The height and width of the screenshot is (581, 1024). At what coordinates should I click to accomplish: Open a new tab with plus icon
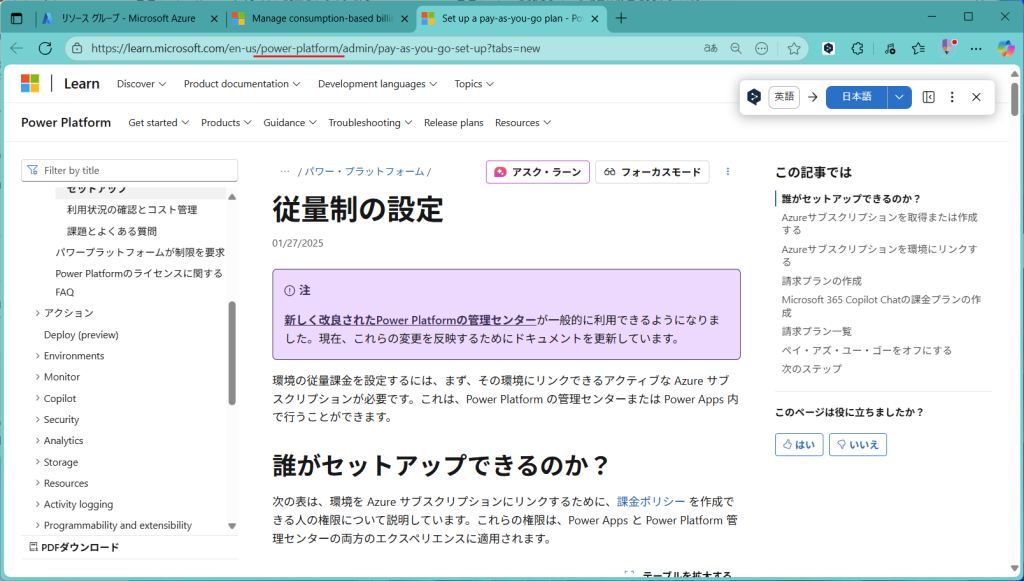621,18
